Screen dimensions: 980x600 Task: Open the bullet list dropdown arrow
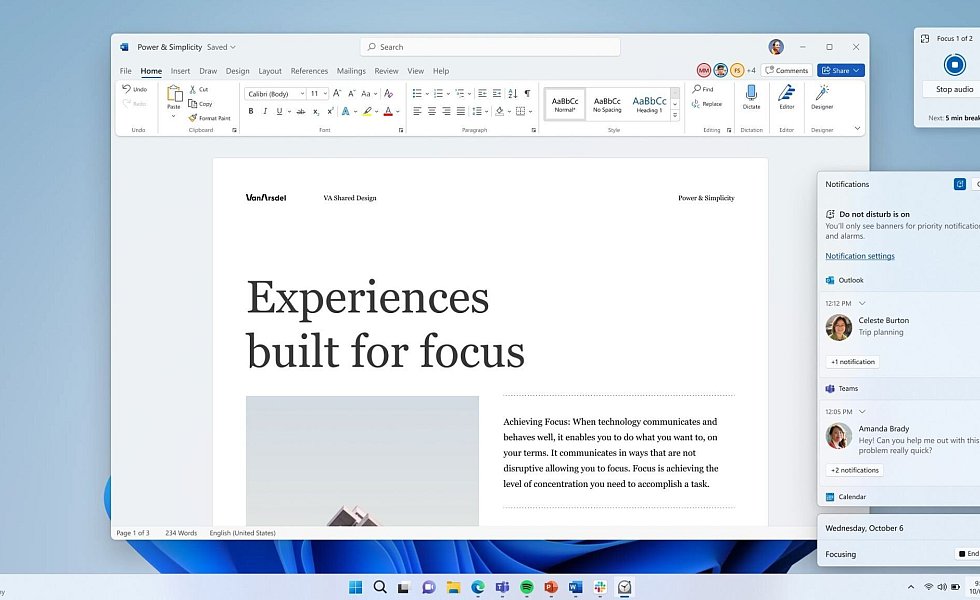click(x=427, y=94)
